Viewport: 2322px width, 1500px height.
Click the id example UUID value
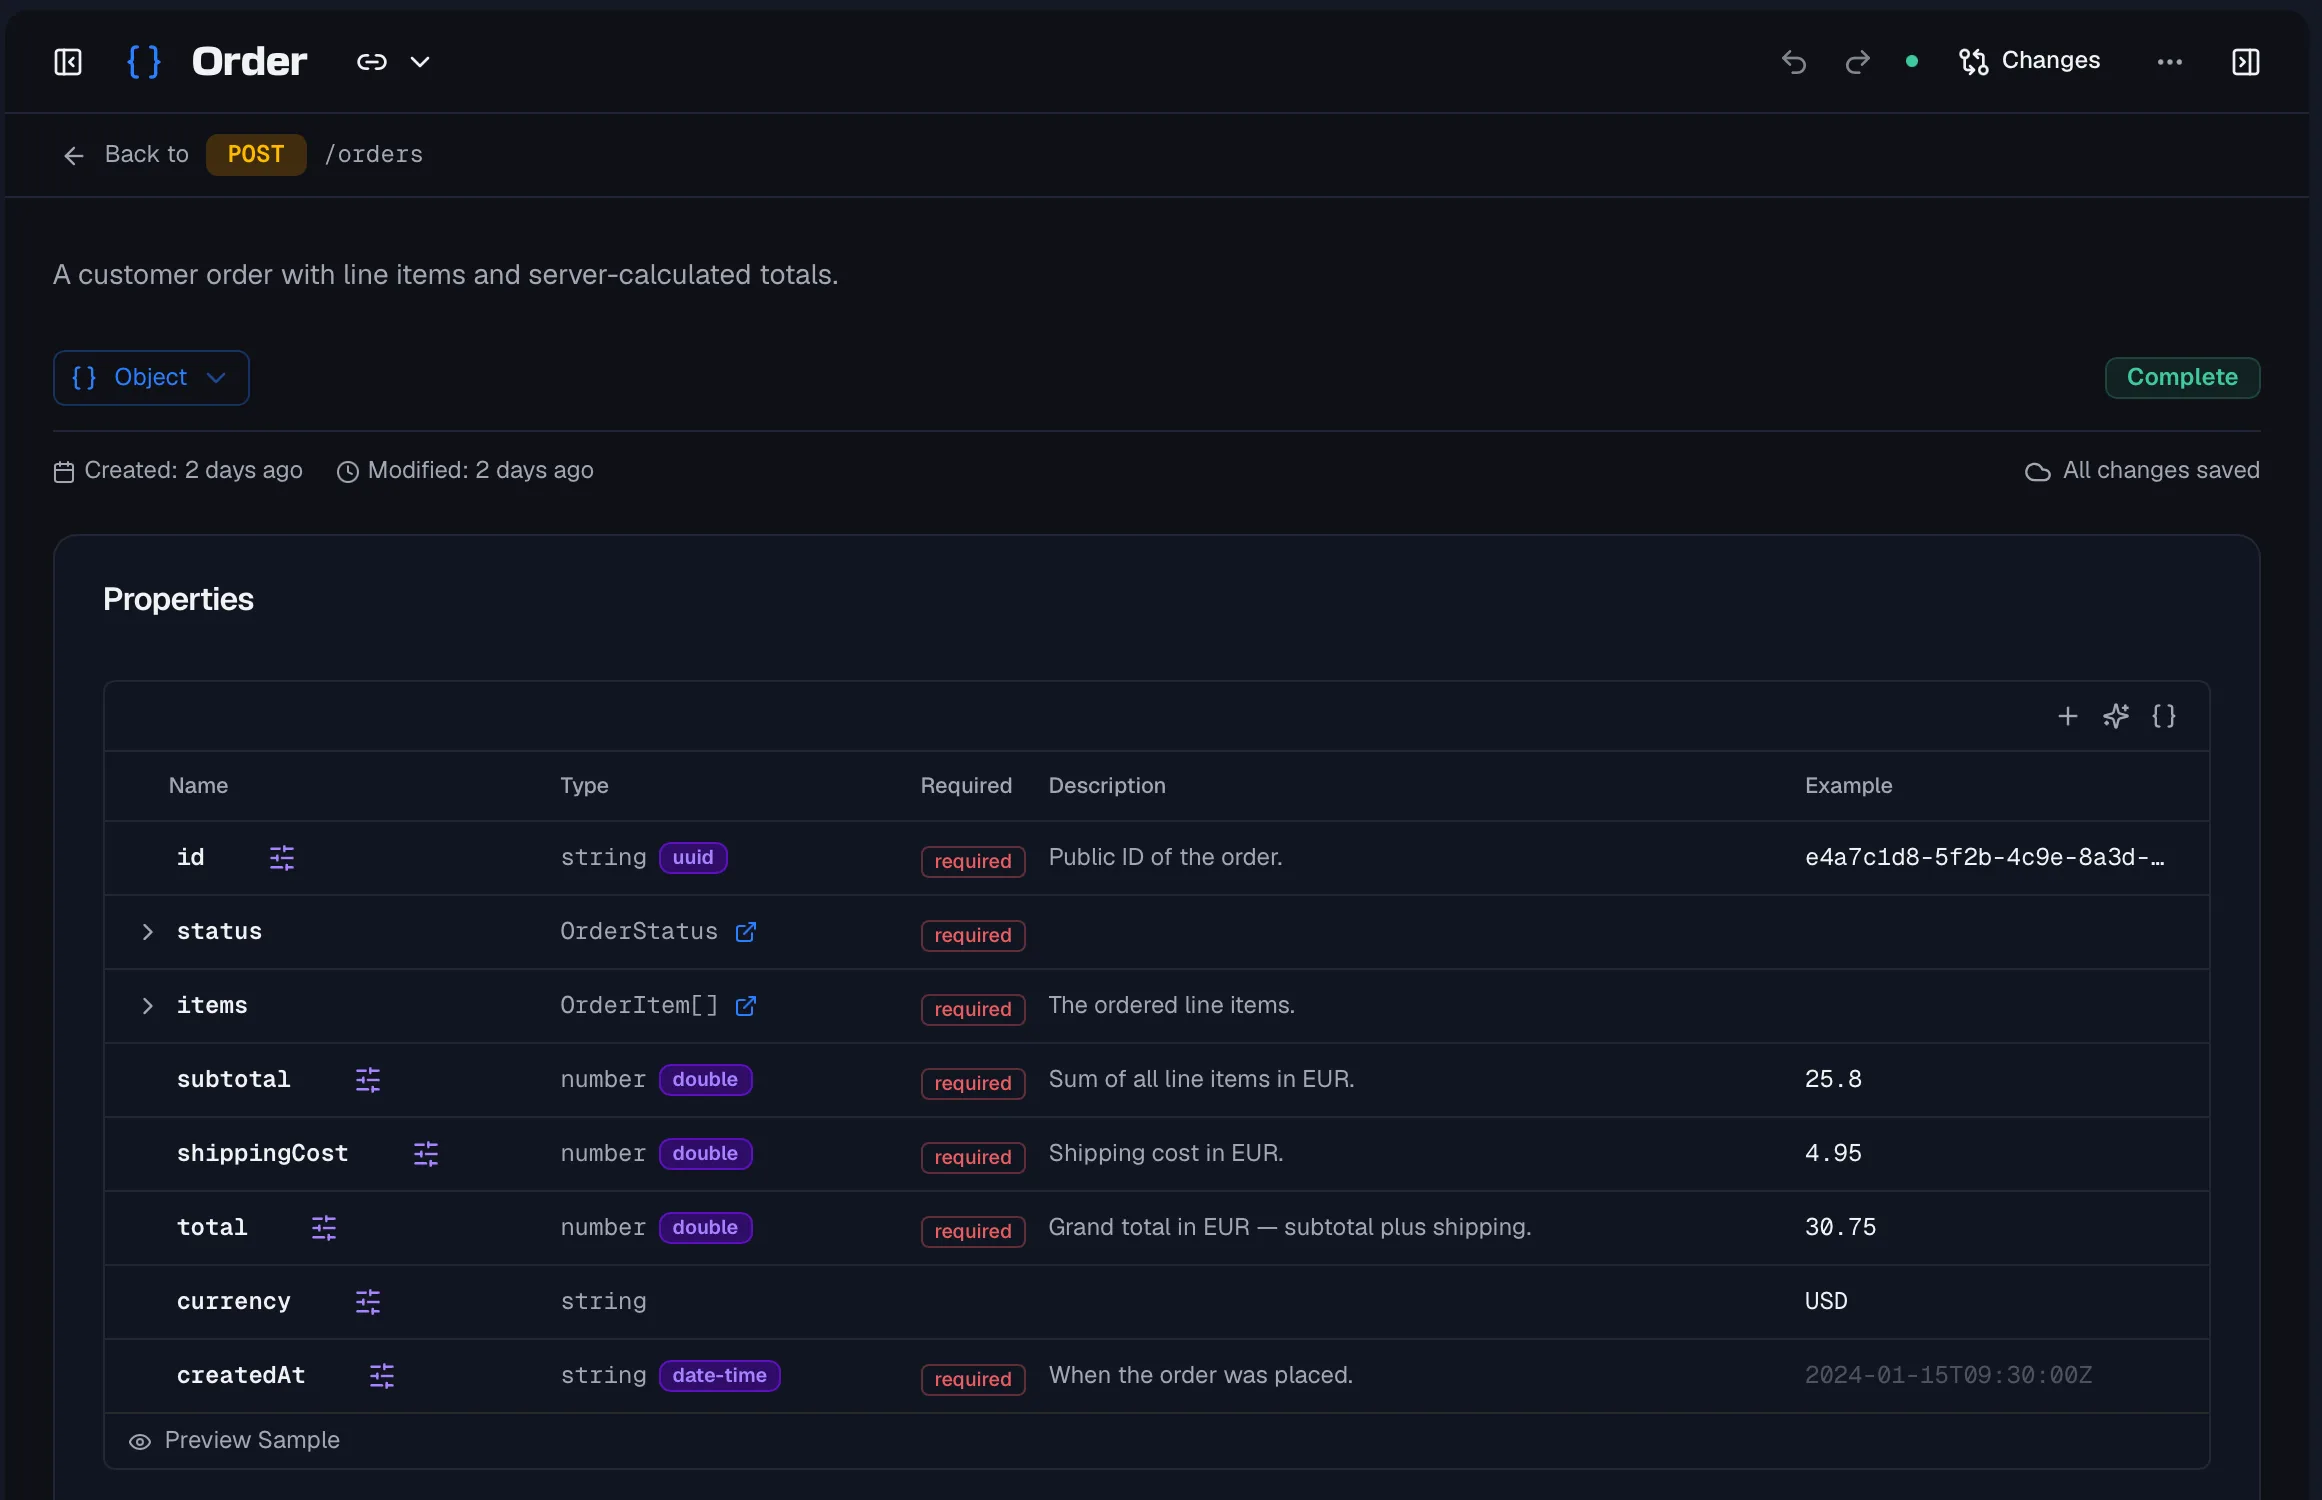pos(1984,858)
